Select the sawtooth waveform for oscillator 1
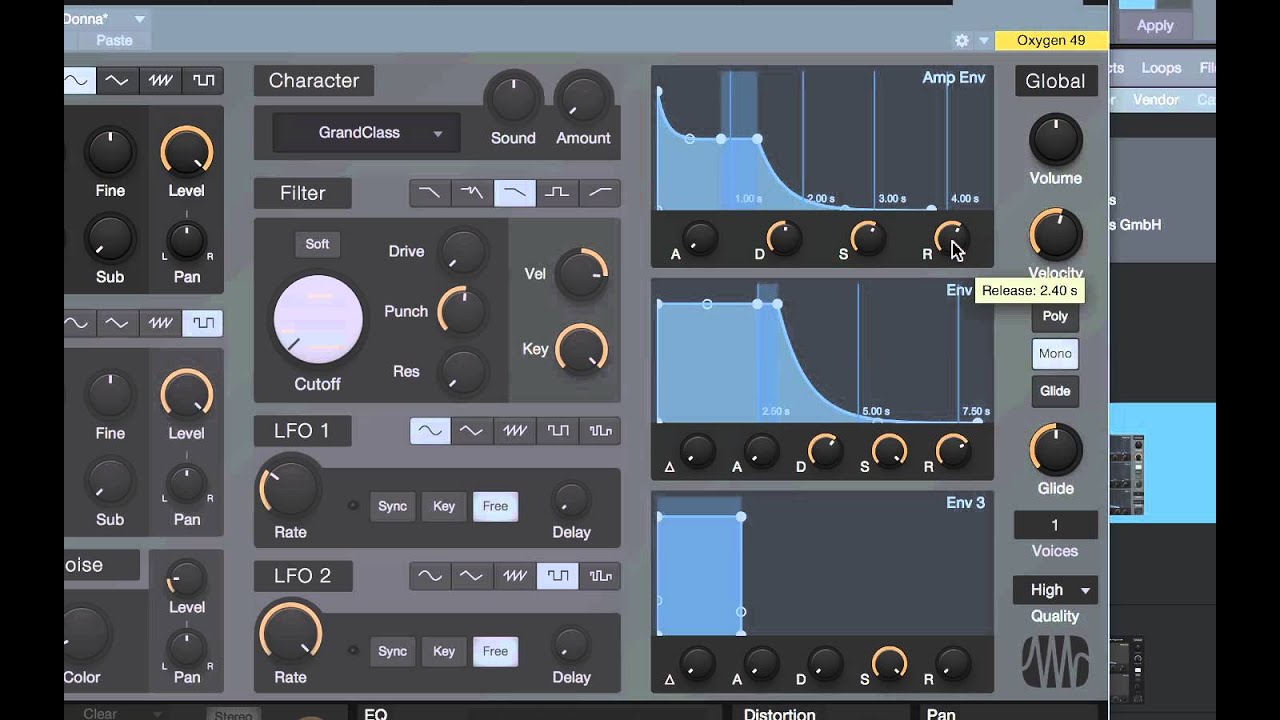The width and height of the screenshot is (1280, 720). click(160, 81)
